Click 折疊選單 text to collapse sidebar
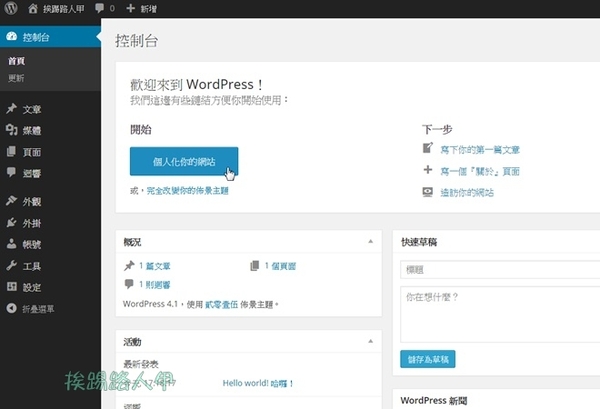 (38, 309)
